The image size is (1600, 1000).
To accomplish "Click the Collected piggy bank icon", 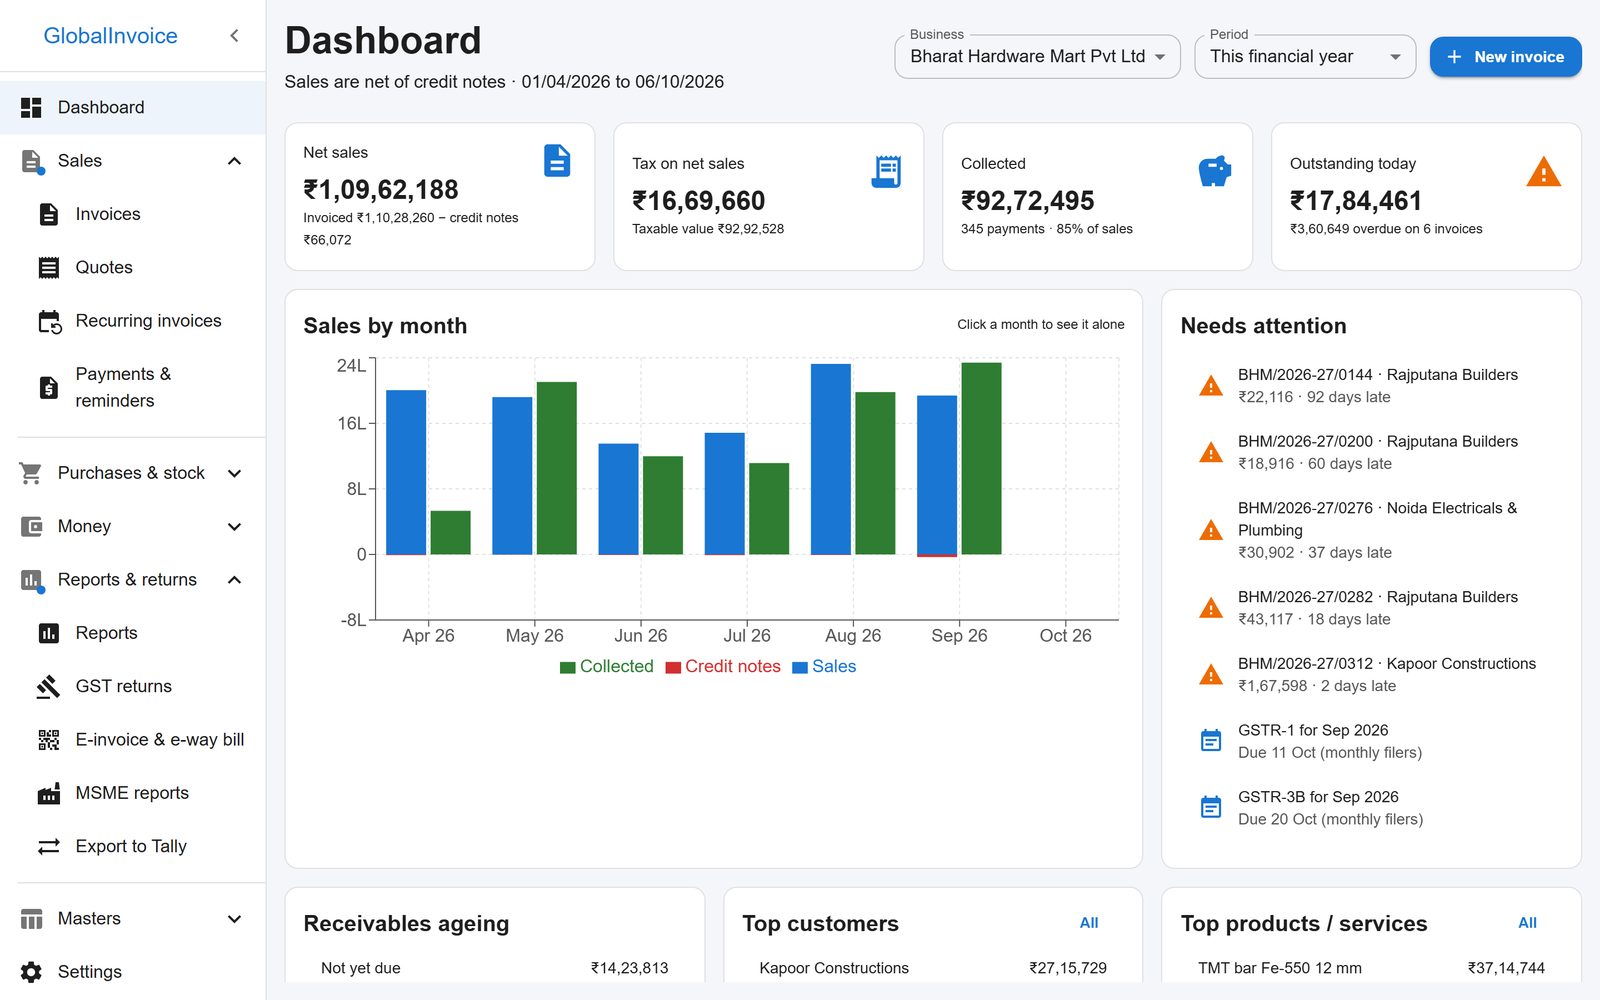I will pos(1215,171).
